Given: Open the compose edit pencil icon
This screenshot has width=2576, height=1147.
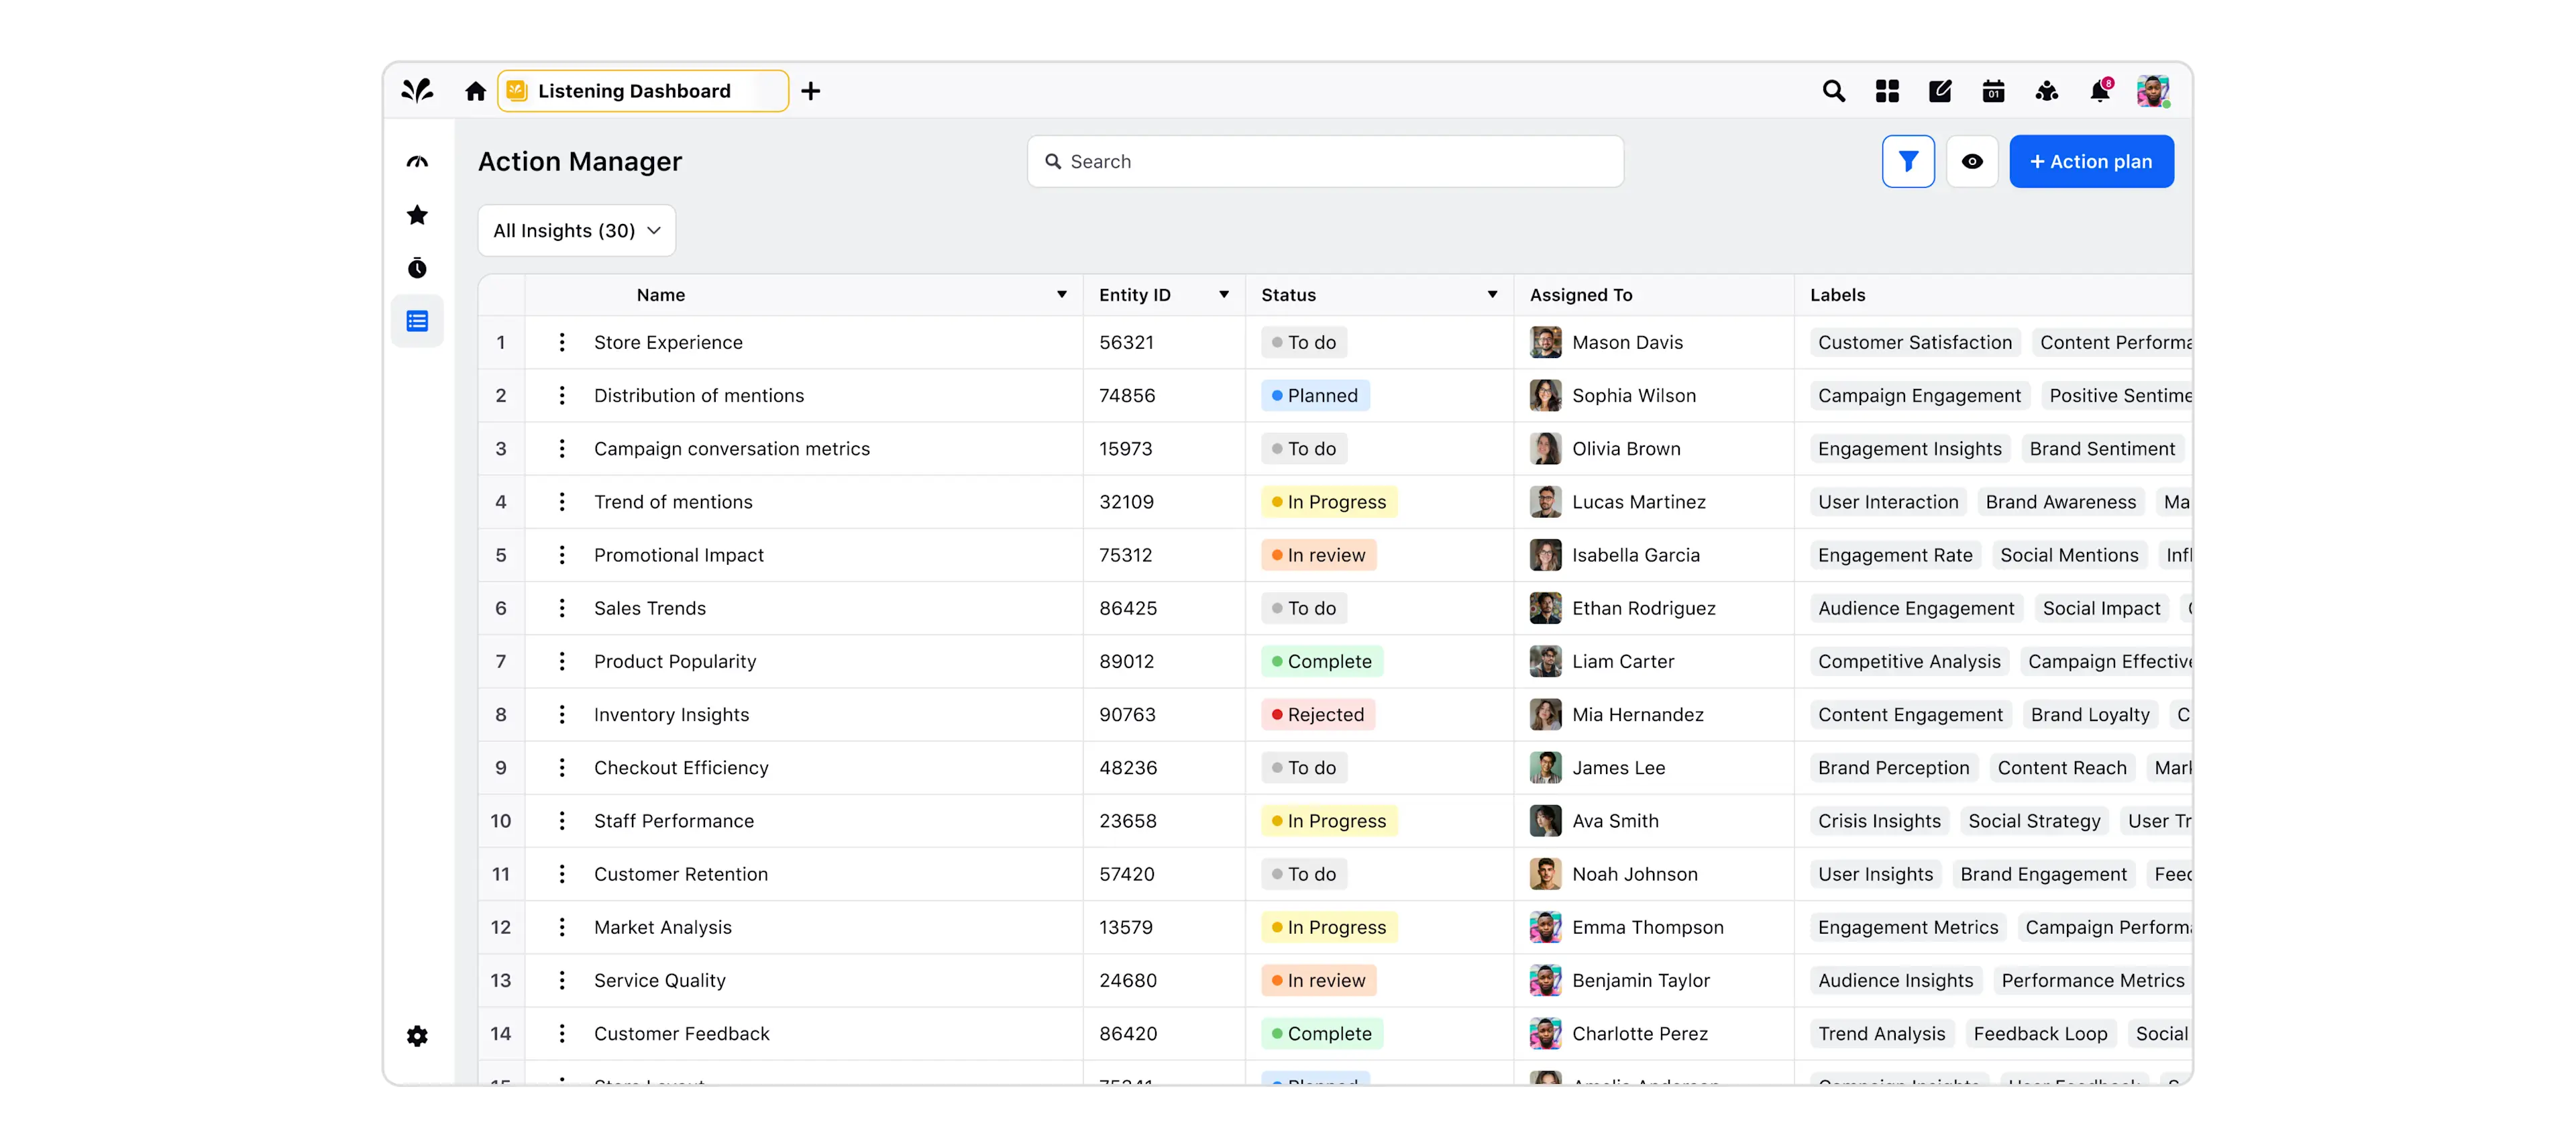Looking at the screenshot, I should pyautogui.click(x=1940, y=92).
